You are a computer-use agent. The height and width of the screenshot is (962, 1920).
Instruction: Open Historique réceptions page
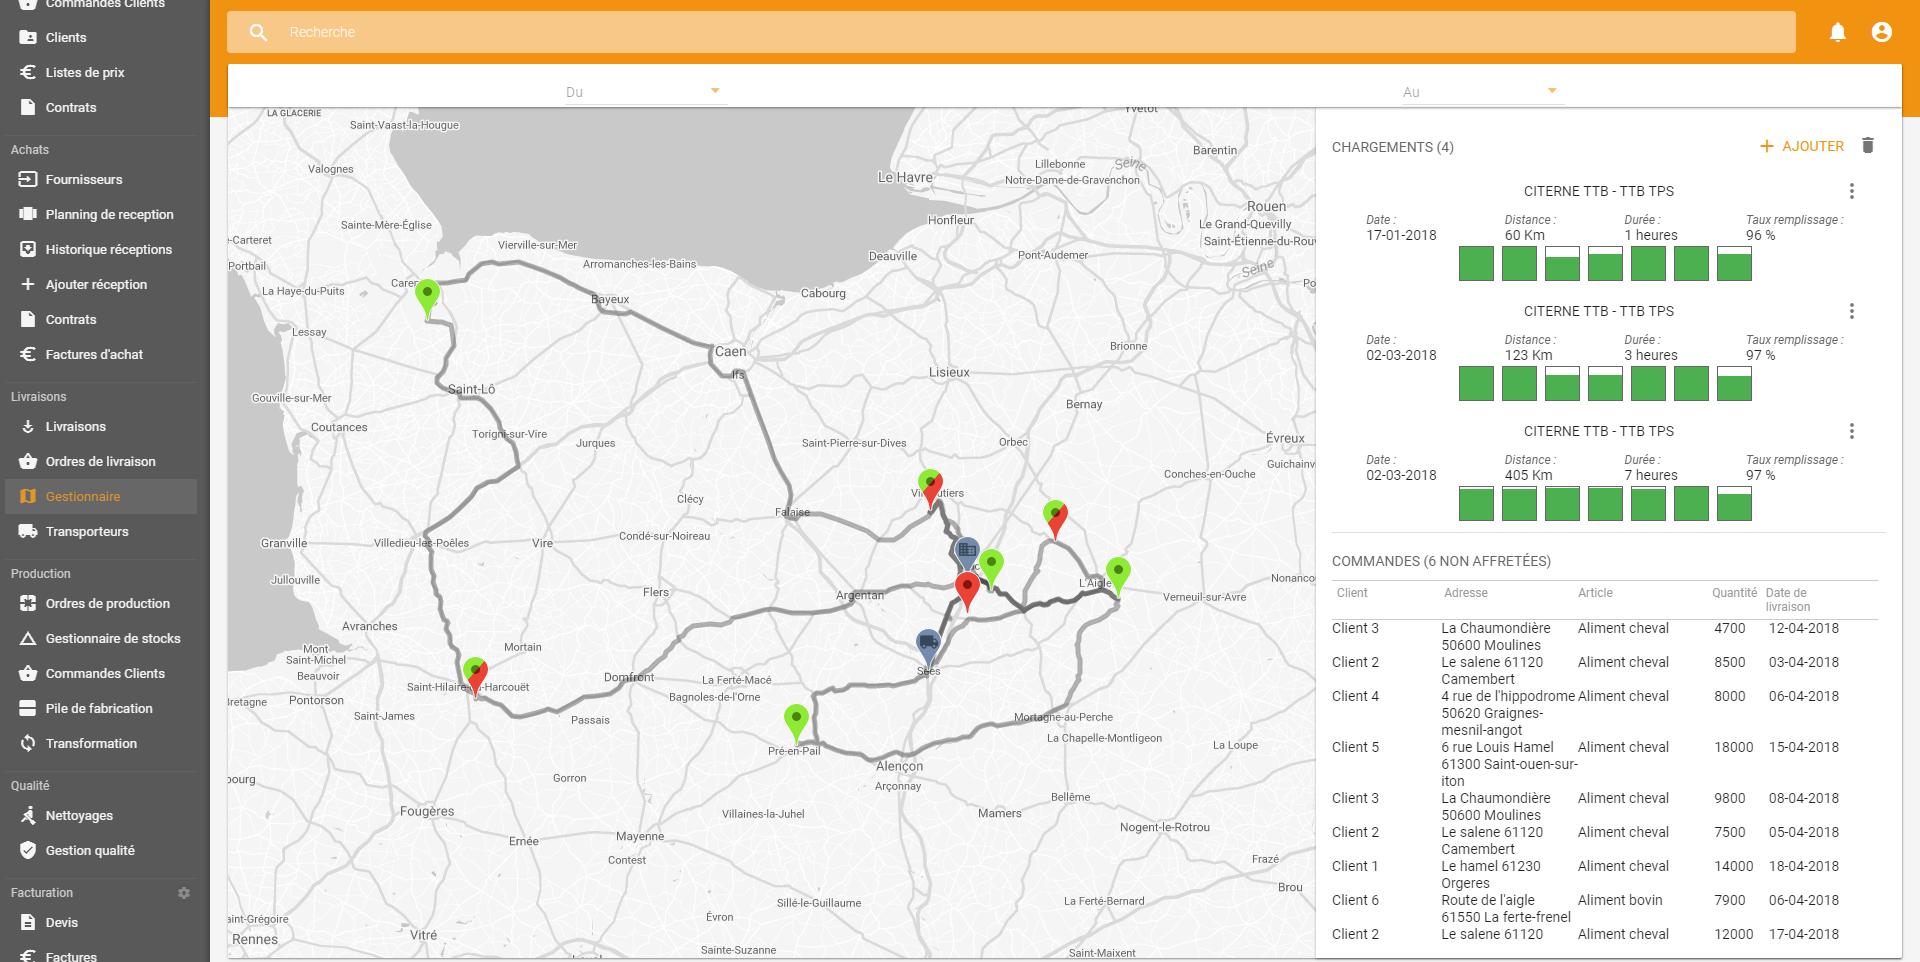click(x=108, y=250)
